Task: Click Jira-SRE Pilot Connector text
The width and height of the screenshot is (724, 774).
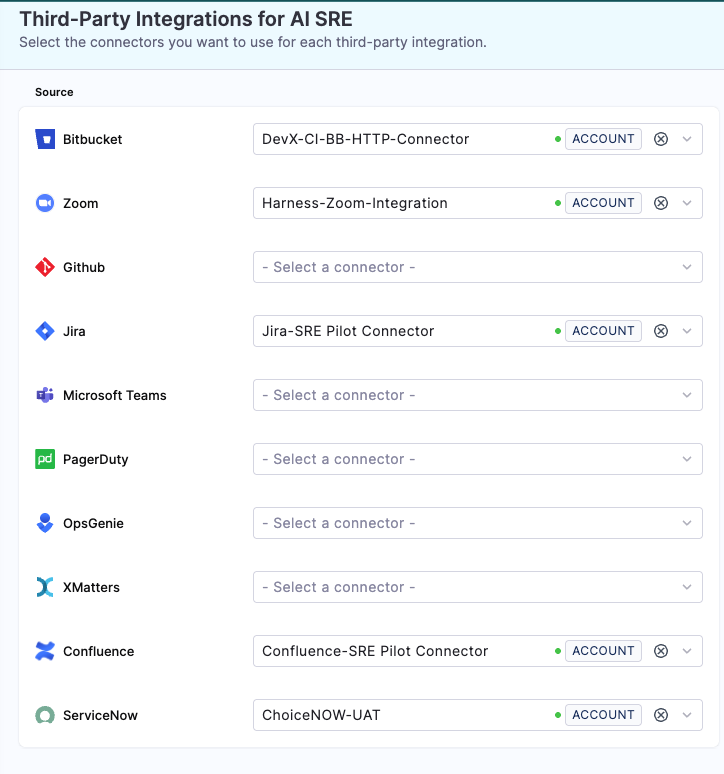Action: coord(348,331)
